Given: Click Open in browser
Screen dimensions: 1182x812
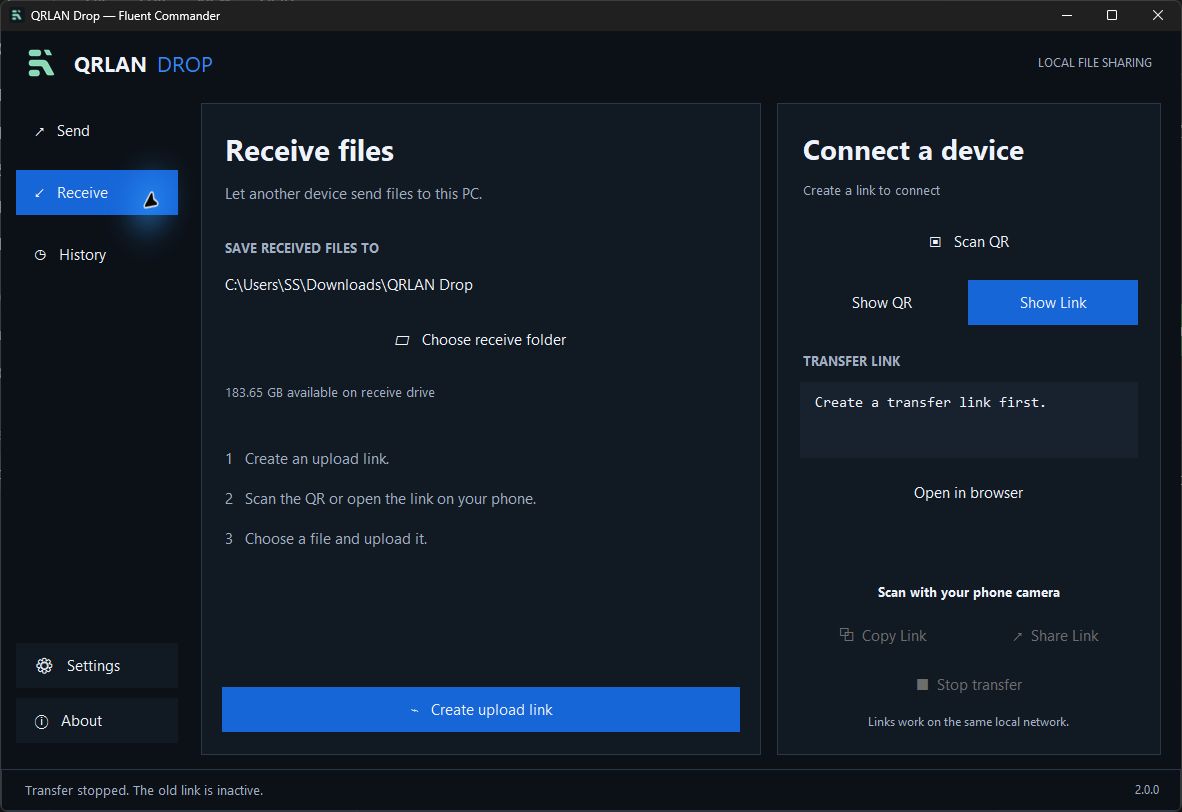Looking at the screenshot, I should coord(969,493).
